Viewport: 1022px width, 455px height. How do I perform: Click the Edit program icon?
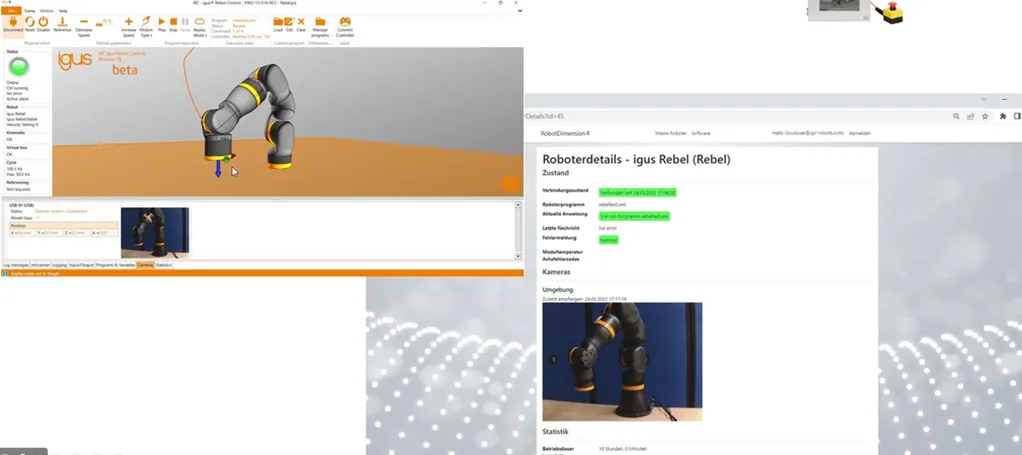coord(289,22)
